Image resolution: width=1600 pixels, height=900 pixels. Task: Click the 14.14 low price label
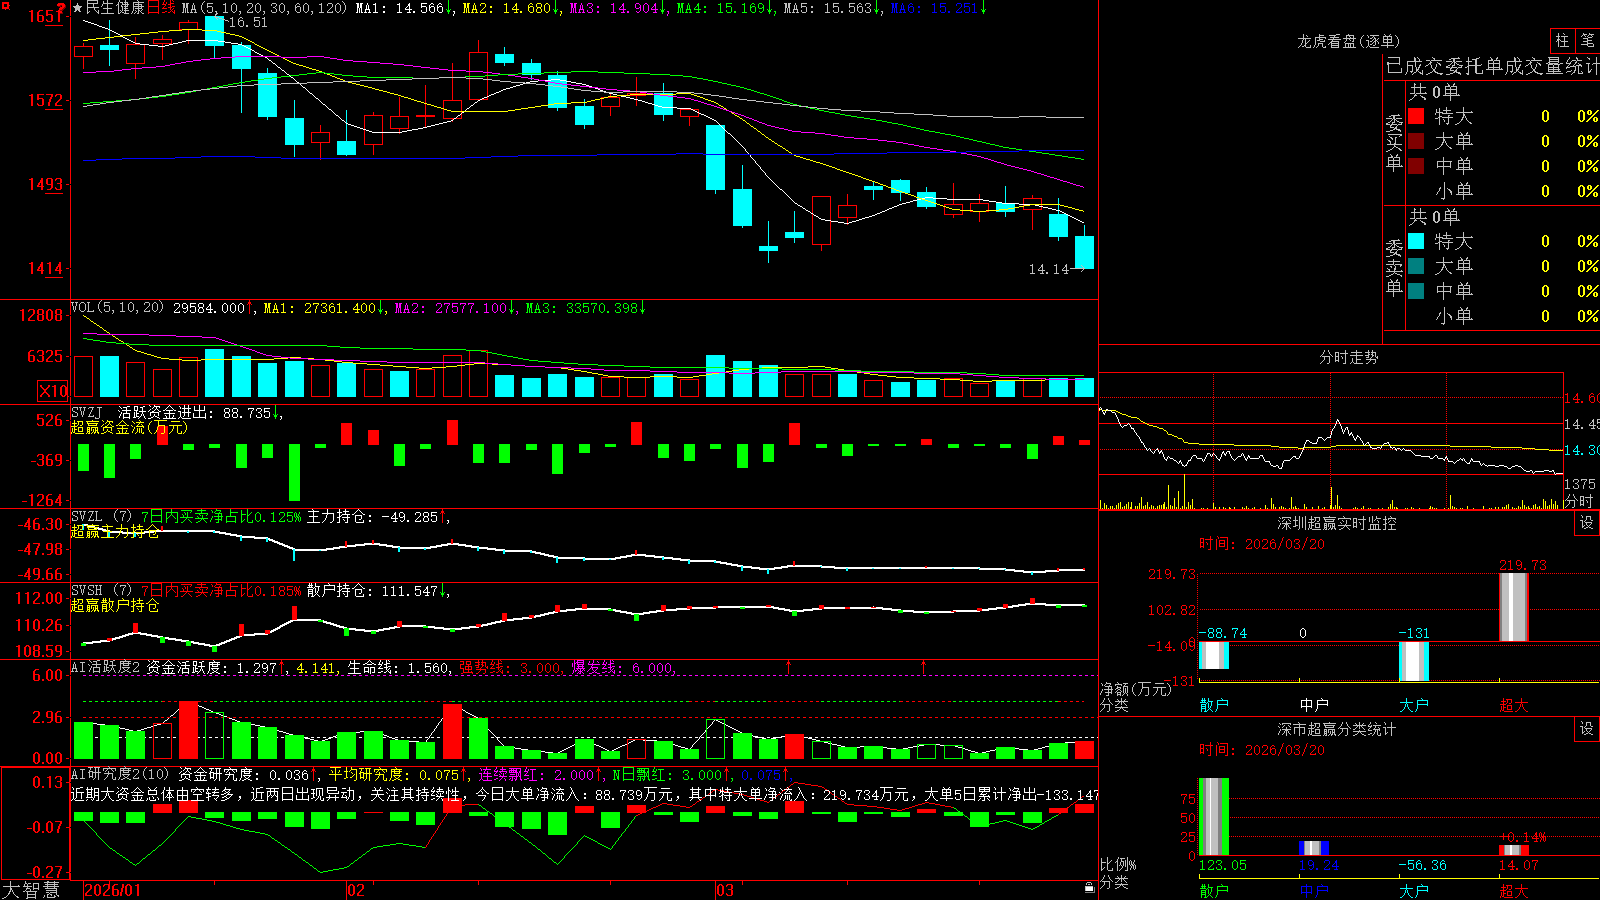pyautogui.click(x=1049, y=269)
